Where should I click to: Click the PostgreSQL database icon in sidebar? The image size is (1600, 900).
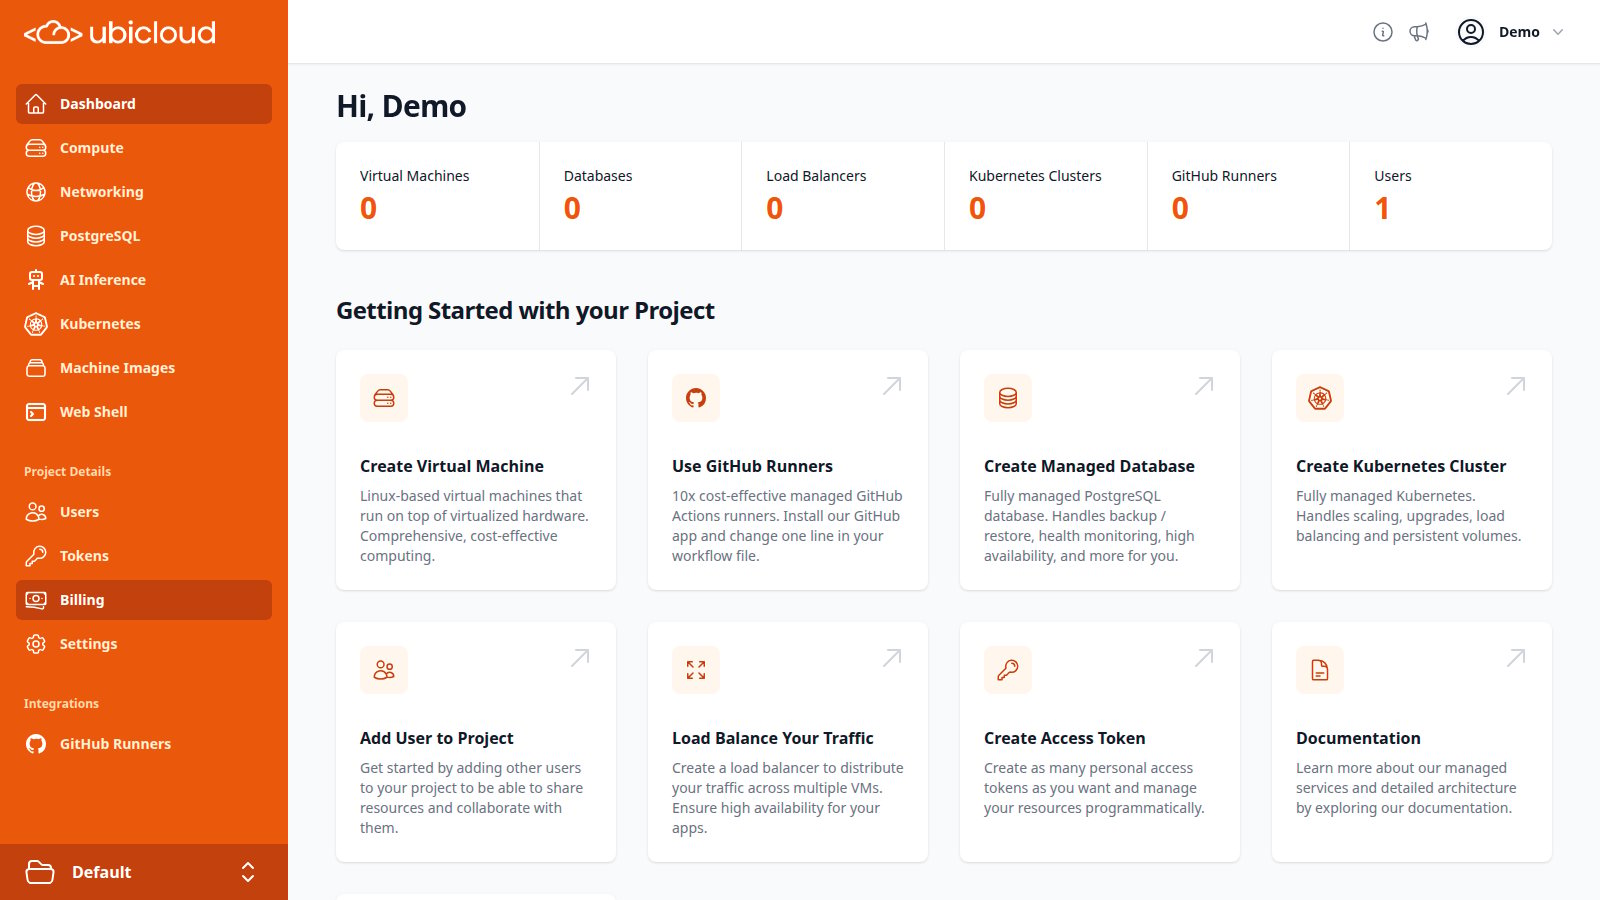point(36,236)
